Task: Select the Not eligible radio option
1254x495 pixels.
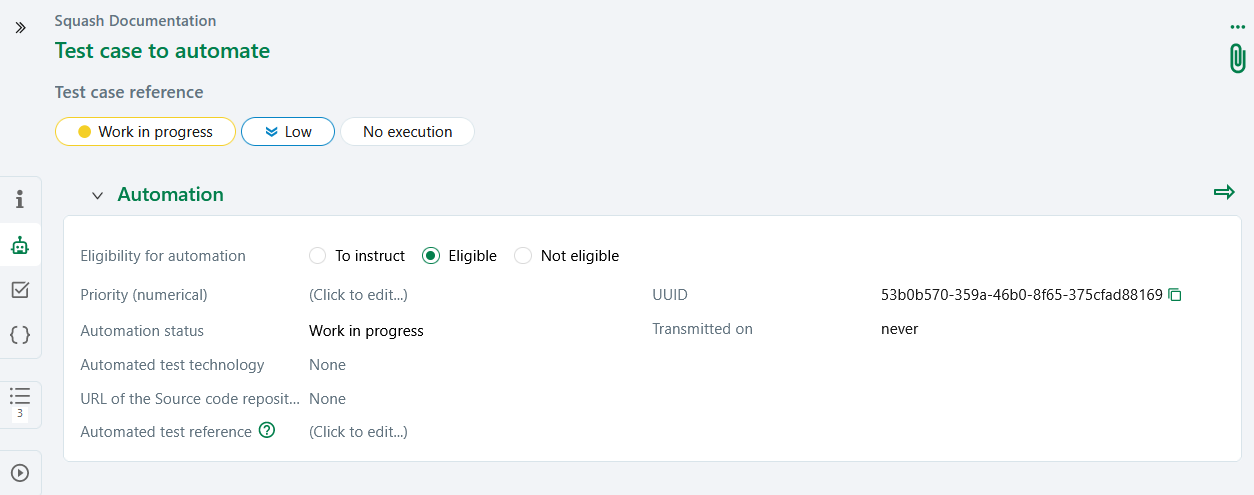Action: [523, 256]
